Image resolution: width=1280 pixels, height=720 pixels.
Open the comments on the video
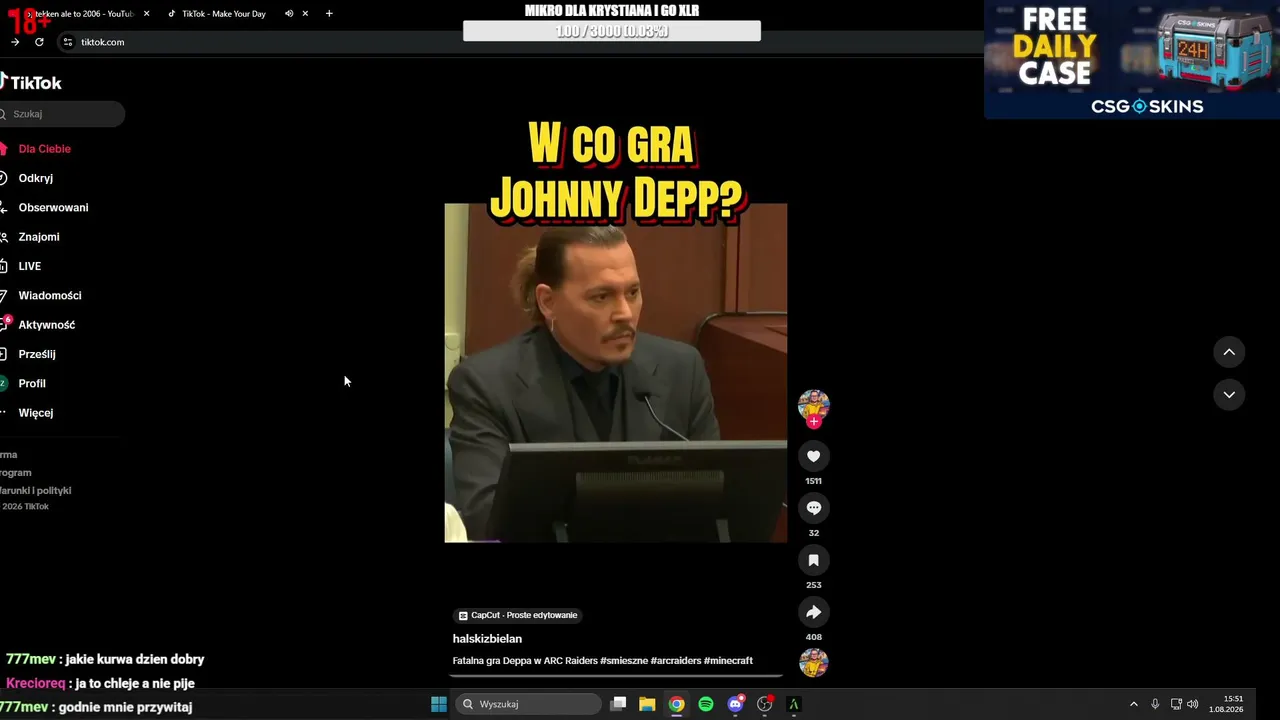coord(813,508)
